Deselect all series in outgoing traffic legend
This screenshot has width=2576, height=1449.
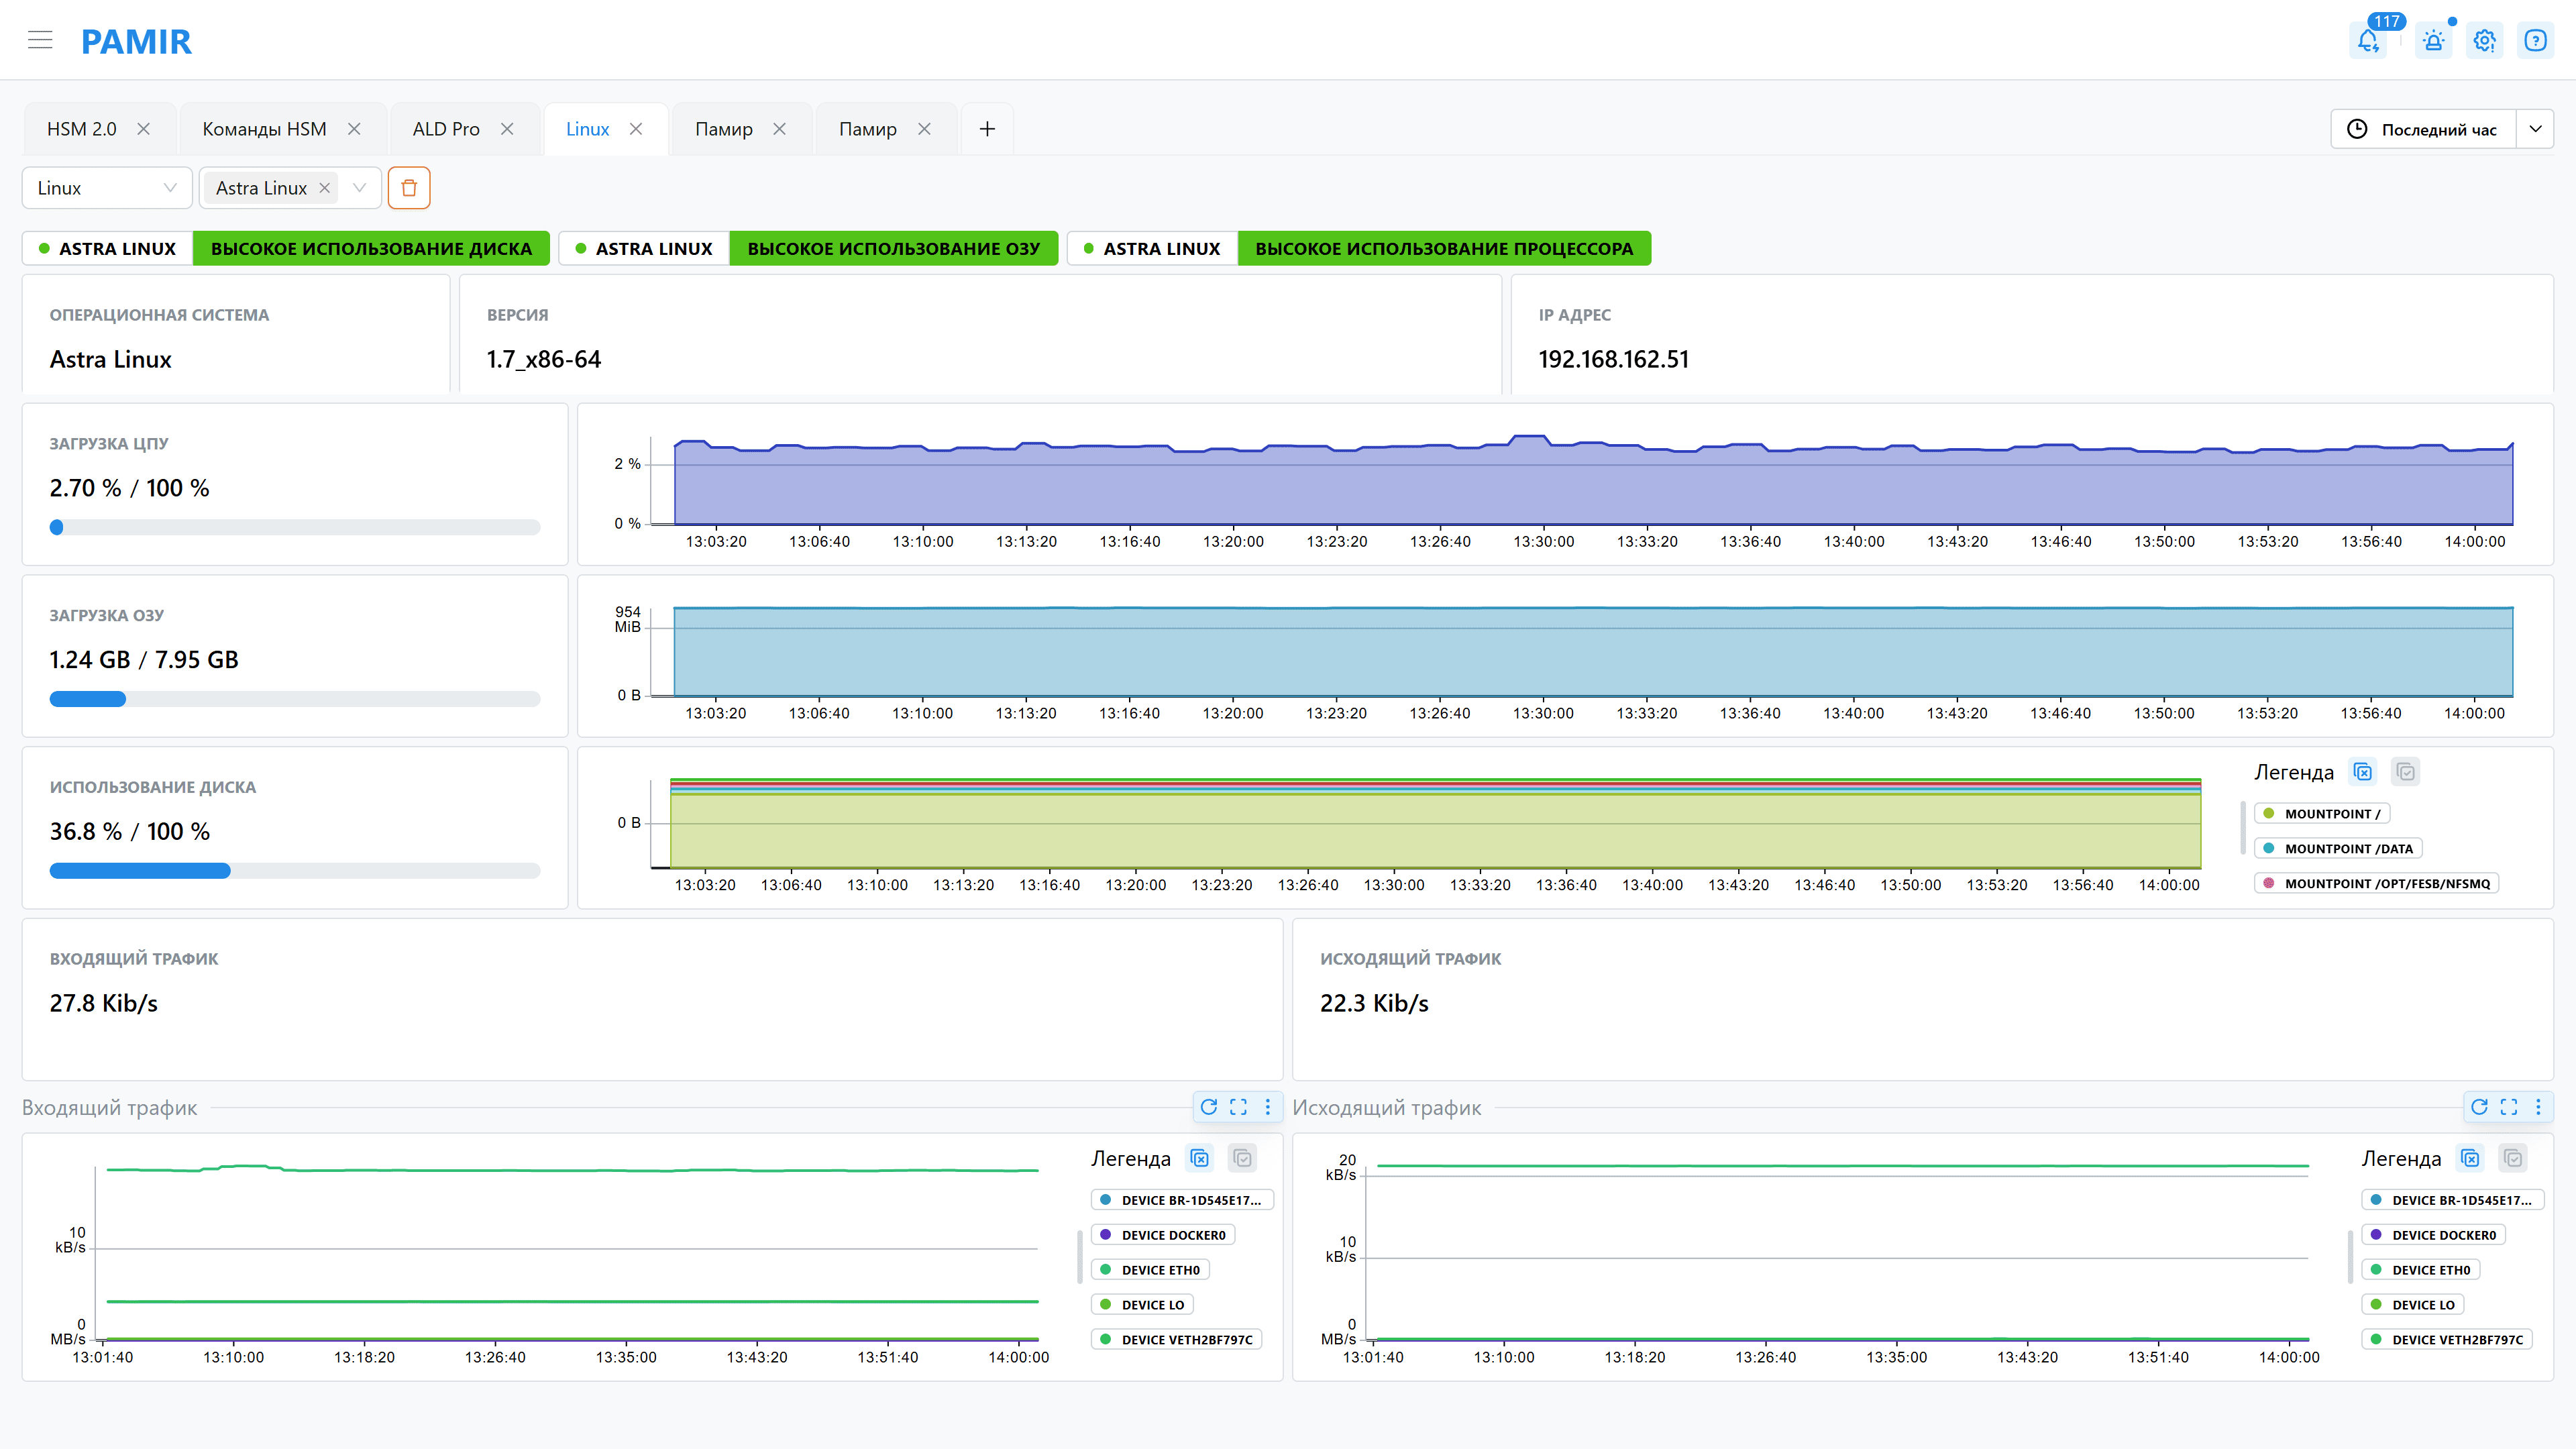click(2471, 1158)
